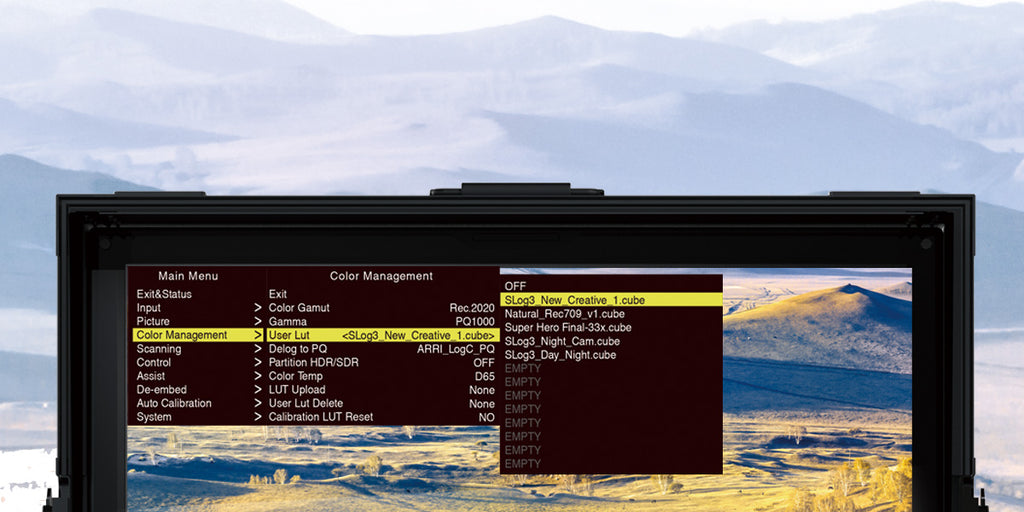Change the Gamma PQ1000 setting
Screen dimensions: 1024x512
tap(475, 321)
